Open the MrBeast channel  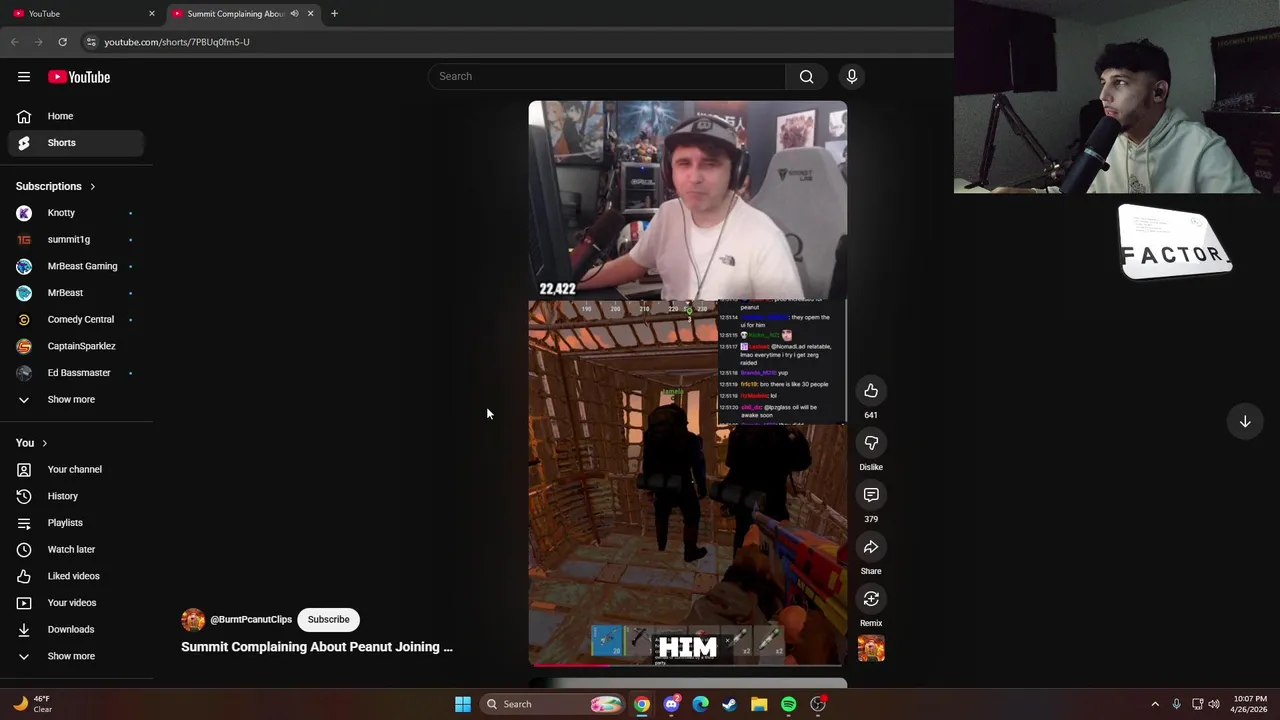(76, 293)
